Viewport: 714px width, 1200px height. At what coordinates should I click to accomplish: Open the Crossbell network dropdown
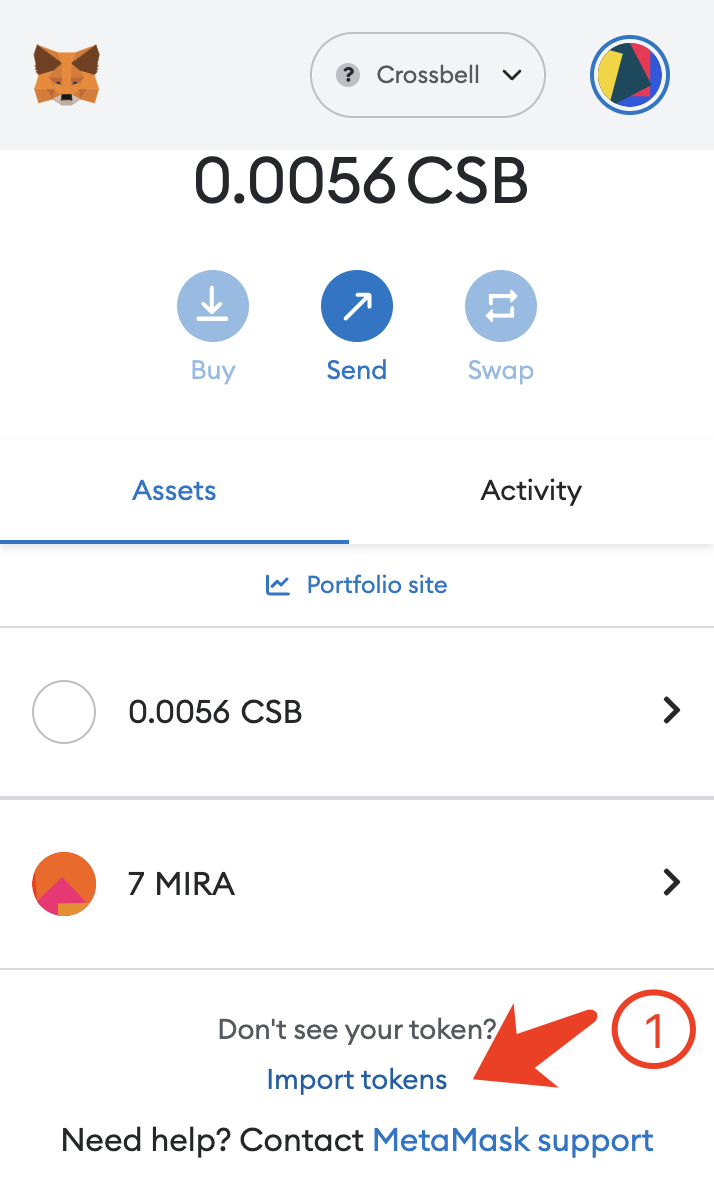(x=428, y=75)
